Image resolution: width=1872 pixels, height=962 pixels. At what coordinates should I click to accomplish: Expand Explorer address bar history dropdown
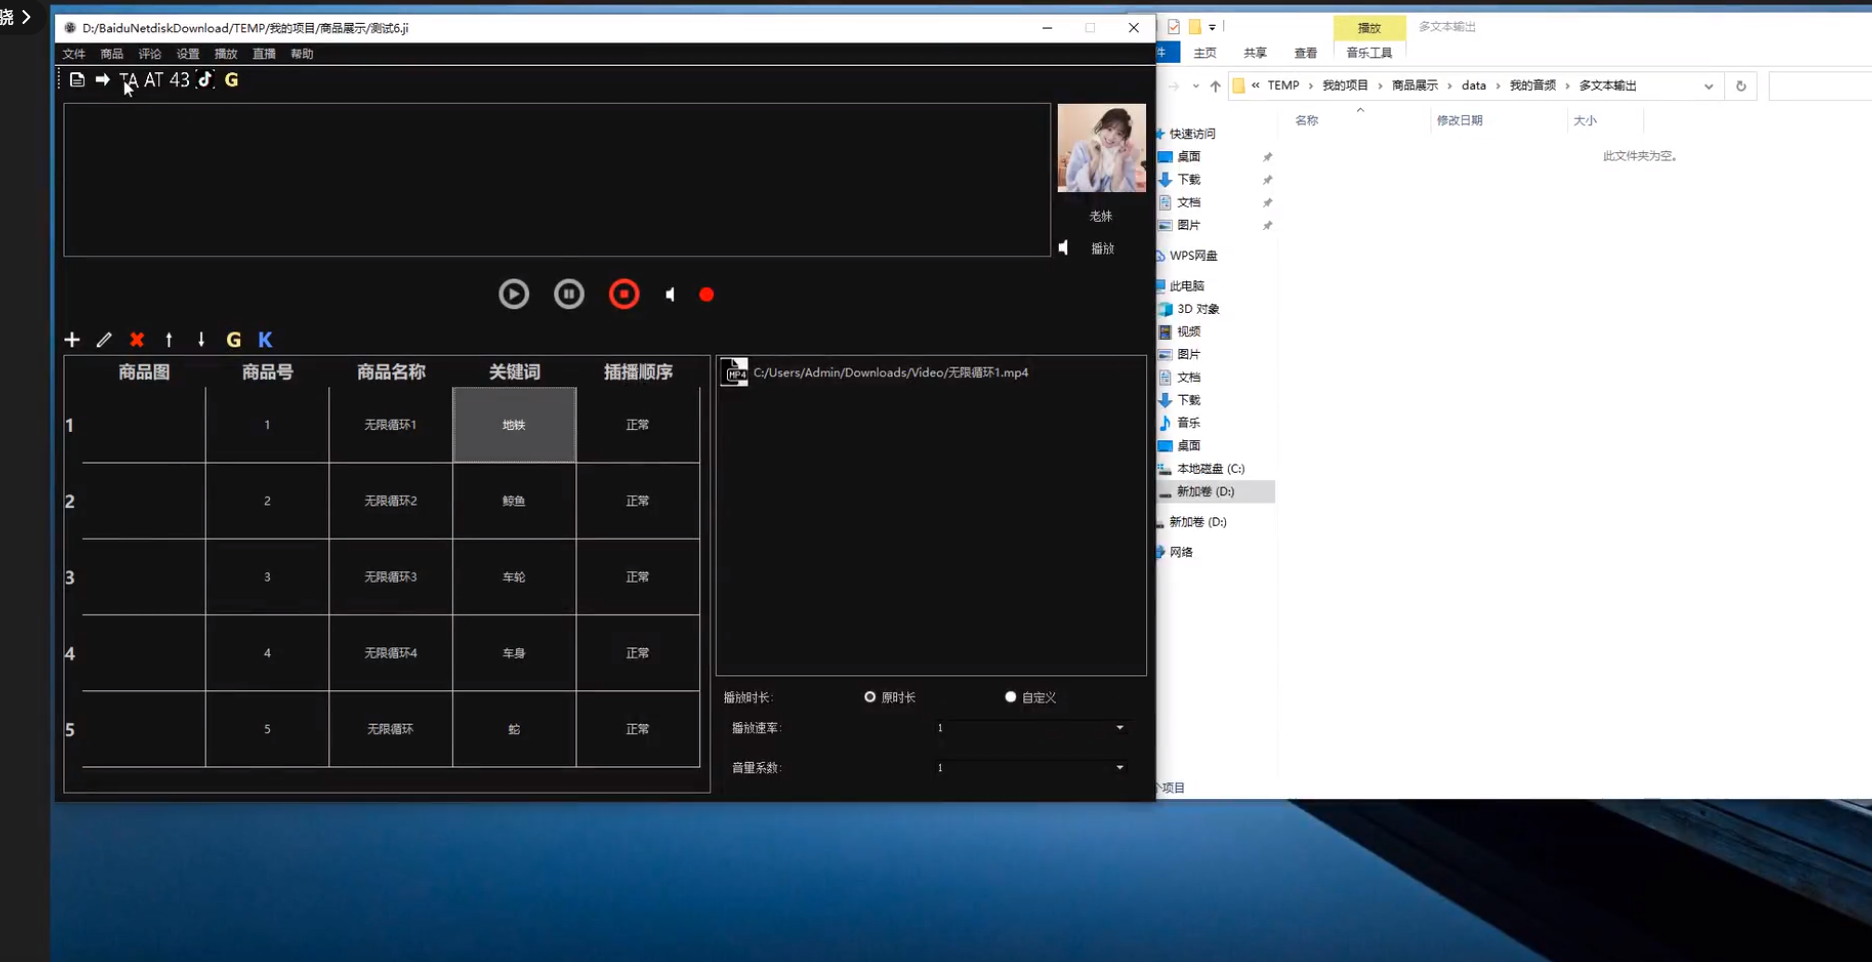(1709, 86)
